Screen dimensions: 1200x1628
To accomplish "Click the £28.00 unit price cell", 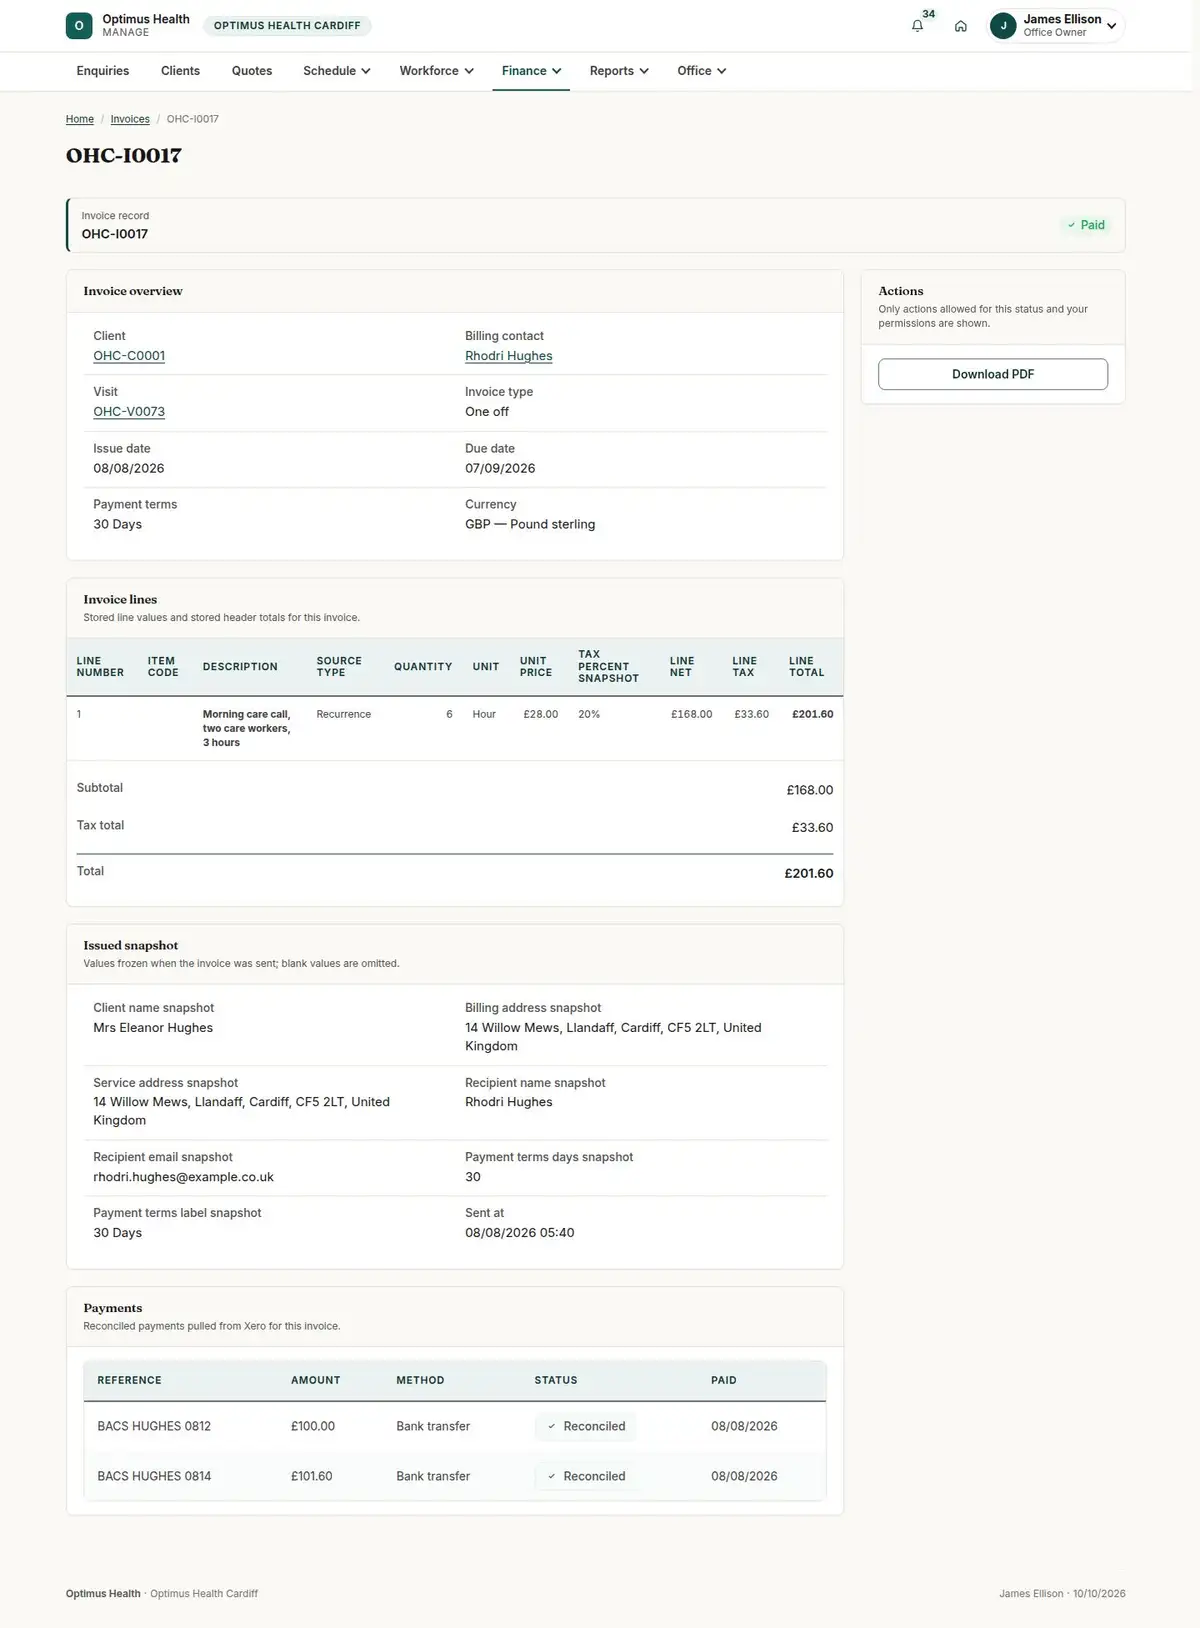I will click(x=541, y=714).
